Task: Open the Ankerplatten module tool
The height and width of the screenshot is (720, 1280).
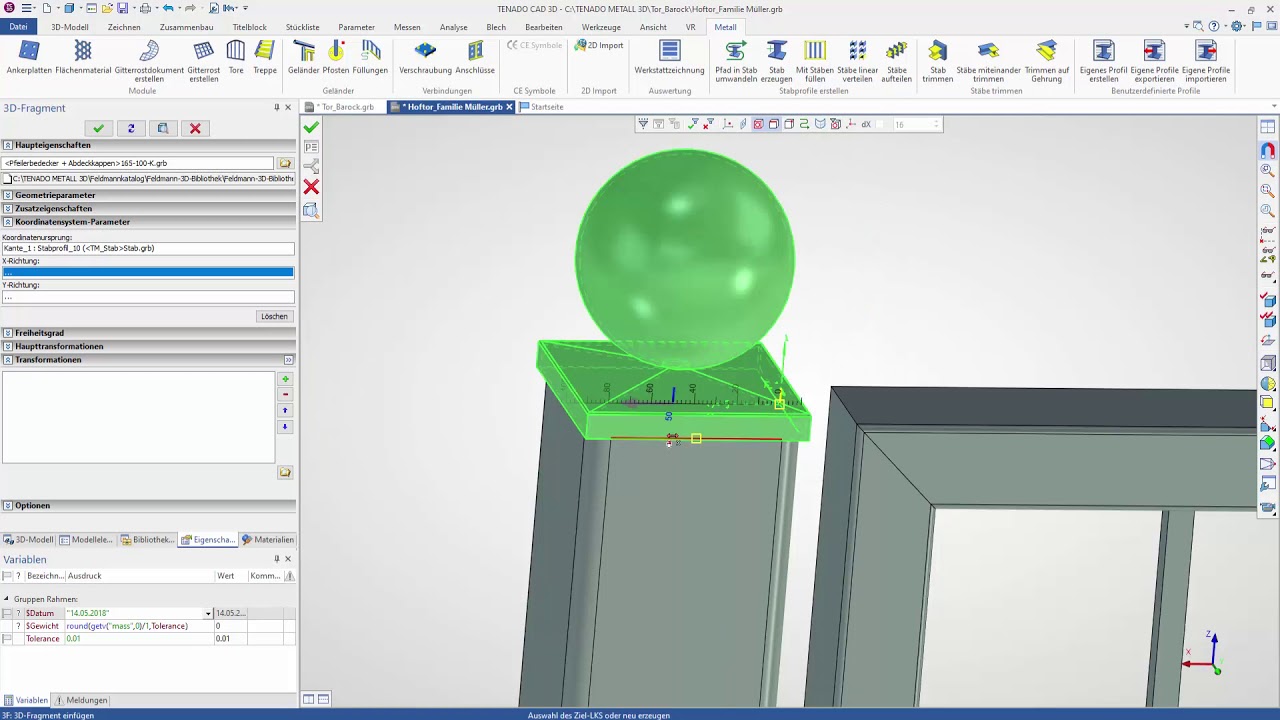Action: (x=29, y=58)
